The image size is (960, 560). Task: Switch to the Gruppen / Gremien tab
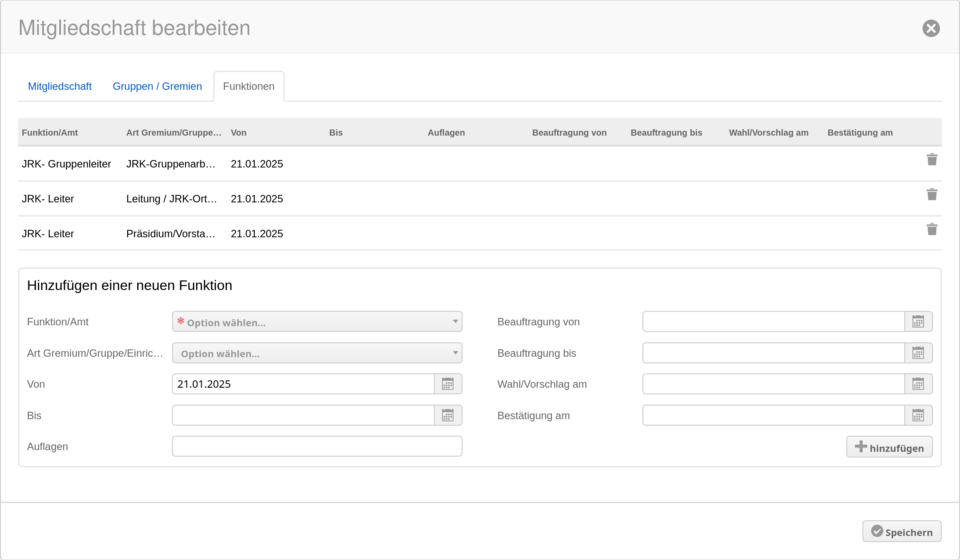coord(157,87)
